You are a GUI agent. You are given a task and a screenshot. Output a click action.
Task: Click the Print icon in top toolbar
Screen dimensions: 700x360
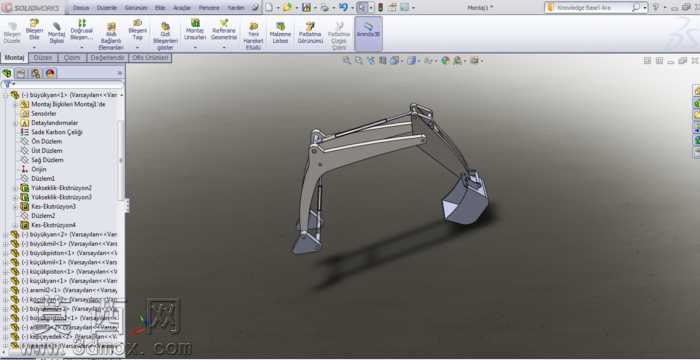325,8
